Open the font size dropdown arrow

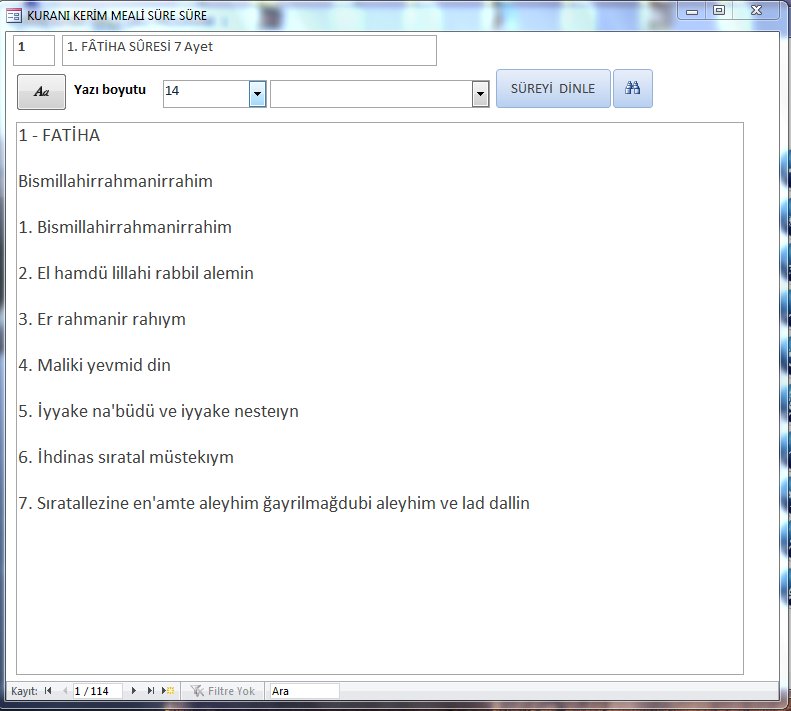(257, 94)
